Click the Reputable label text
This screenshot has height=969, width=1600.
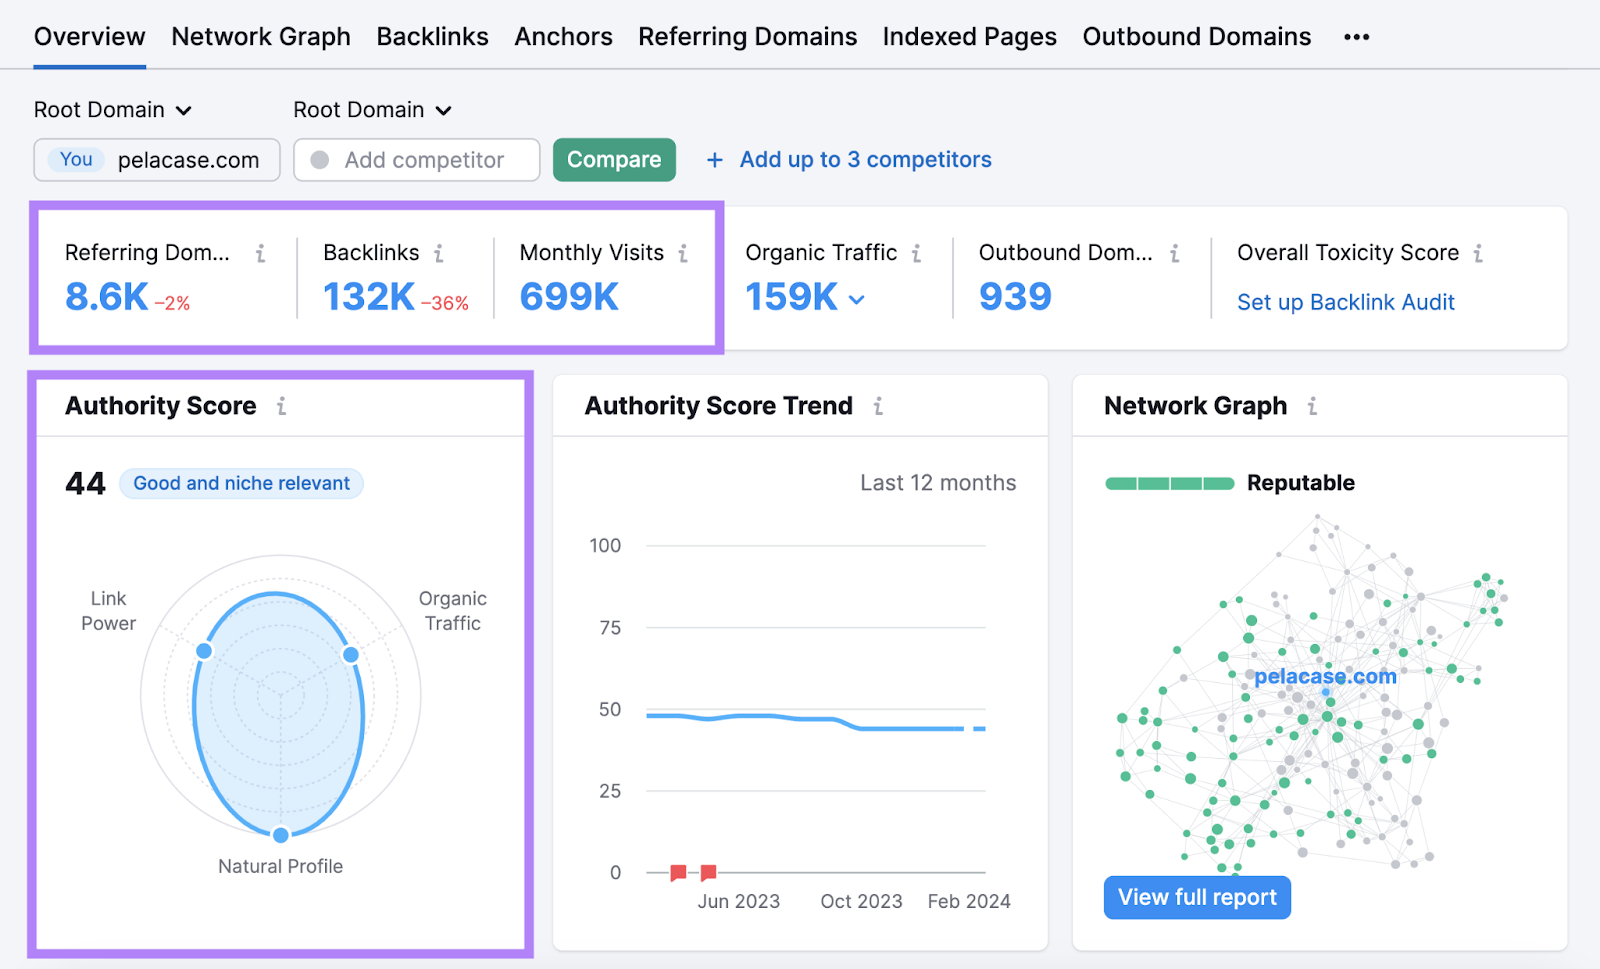[1300, 483]
